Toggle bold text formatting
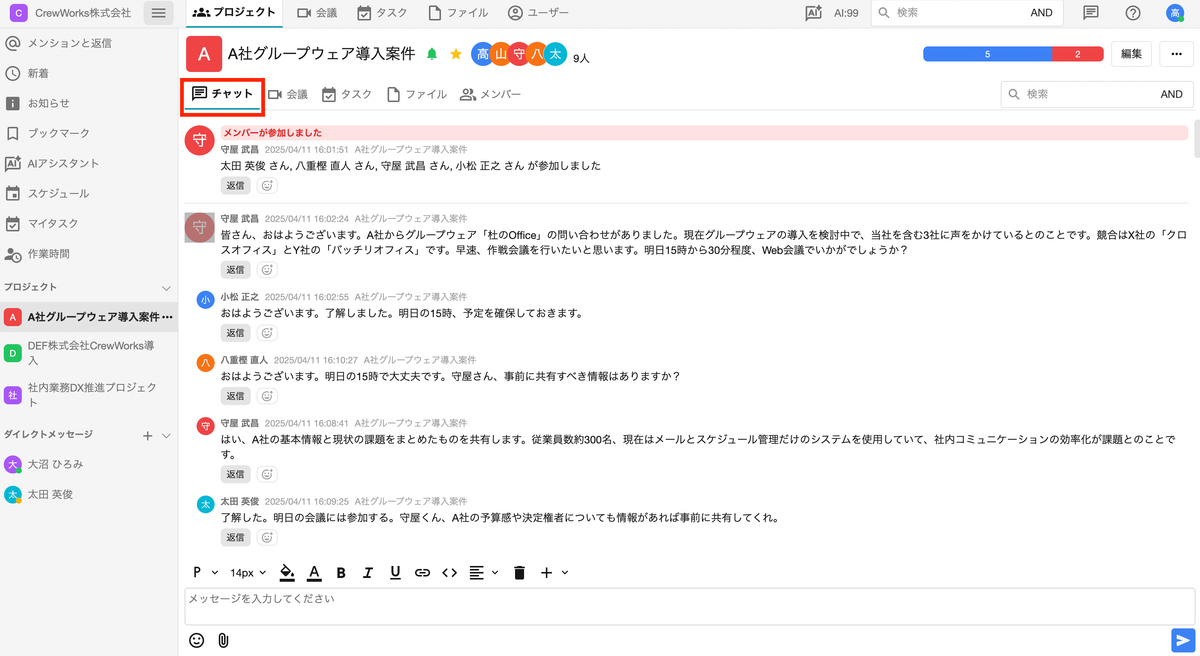This screenshot has height=656, width=1200. 341,573
